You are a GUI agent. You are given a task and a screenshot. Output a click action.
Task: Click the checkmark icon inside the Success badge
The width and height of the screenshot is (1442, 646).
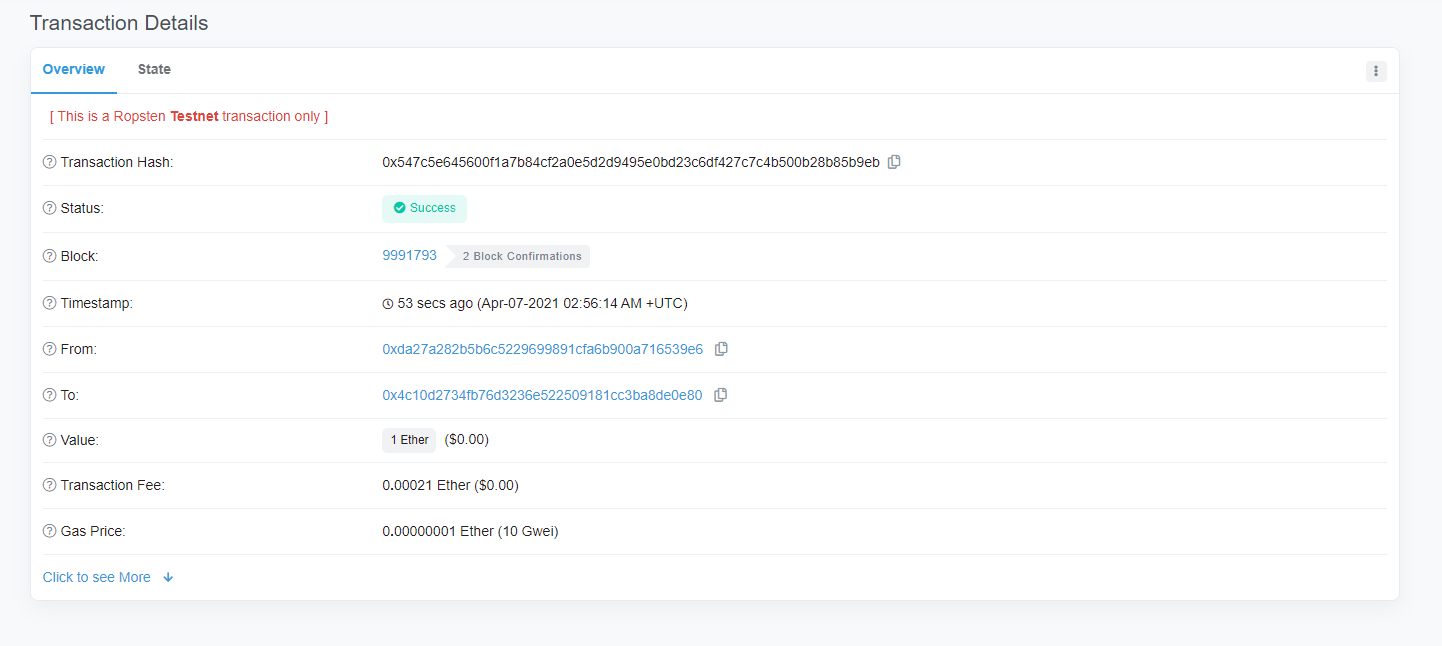399,208
